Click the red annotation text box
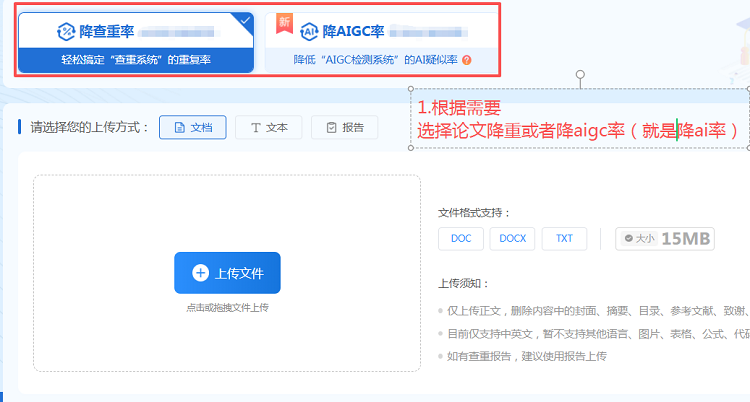Image resolution: width=750 pixels, height=402 pixels. [x=580, y=119]
